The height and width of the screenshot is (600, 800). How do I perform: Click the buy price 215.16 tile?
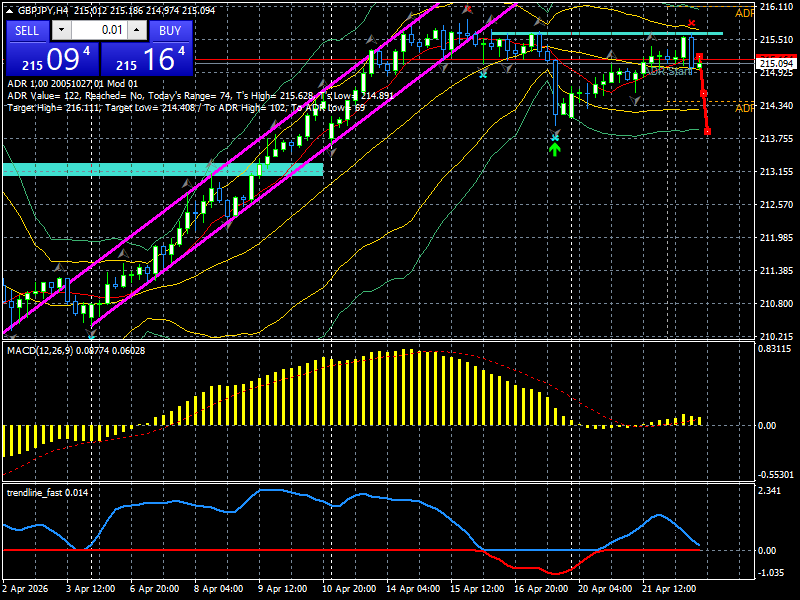point(147,59)
